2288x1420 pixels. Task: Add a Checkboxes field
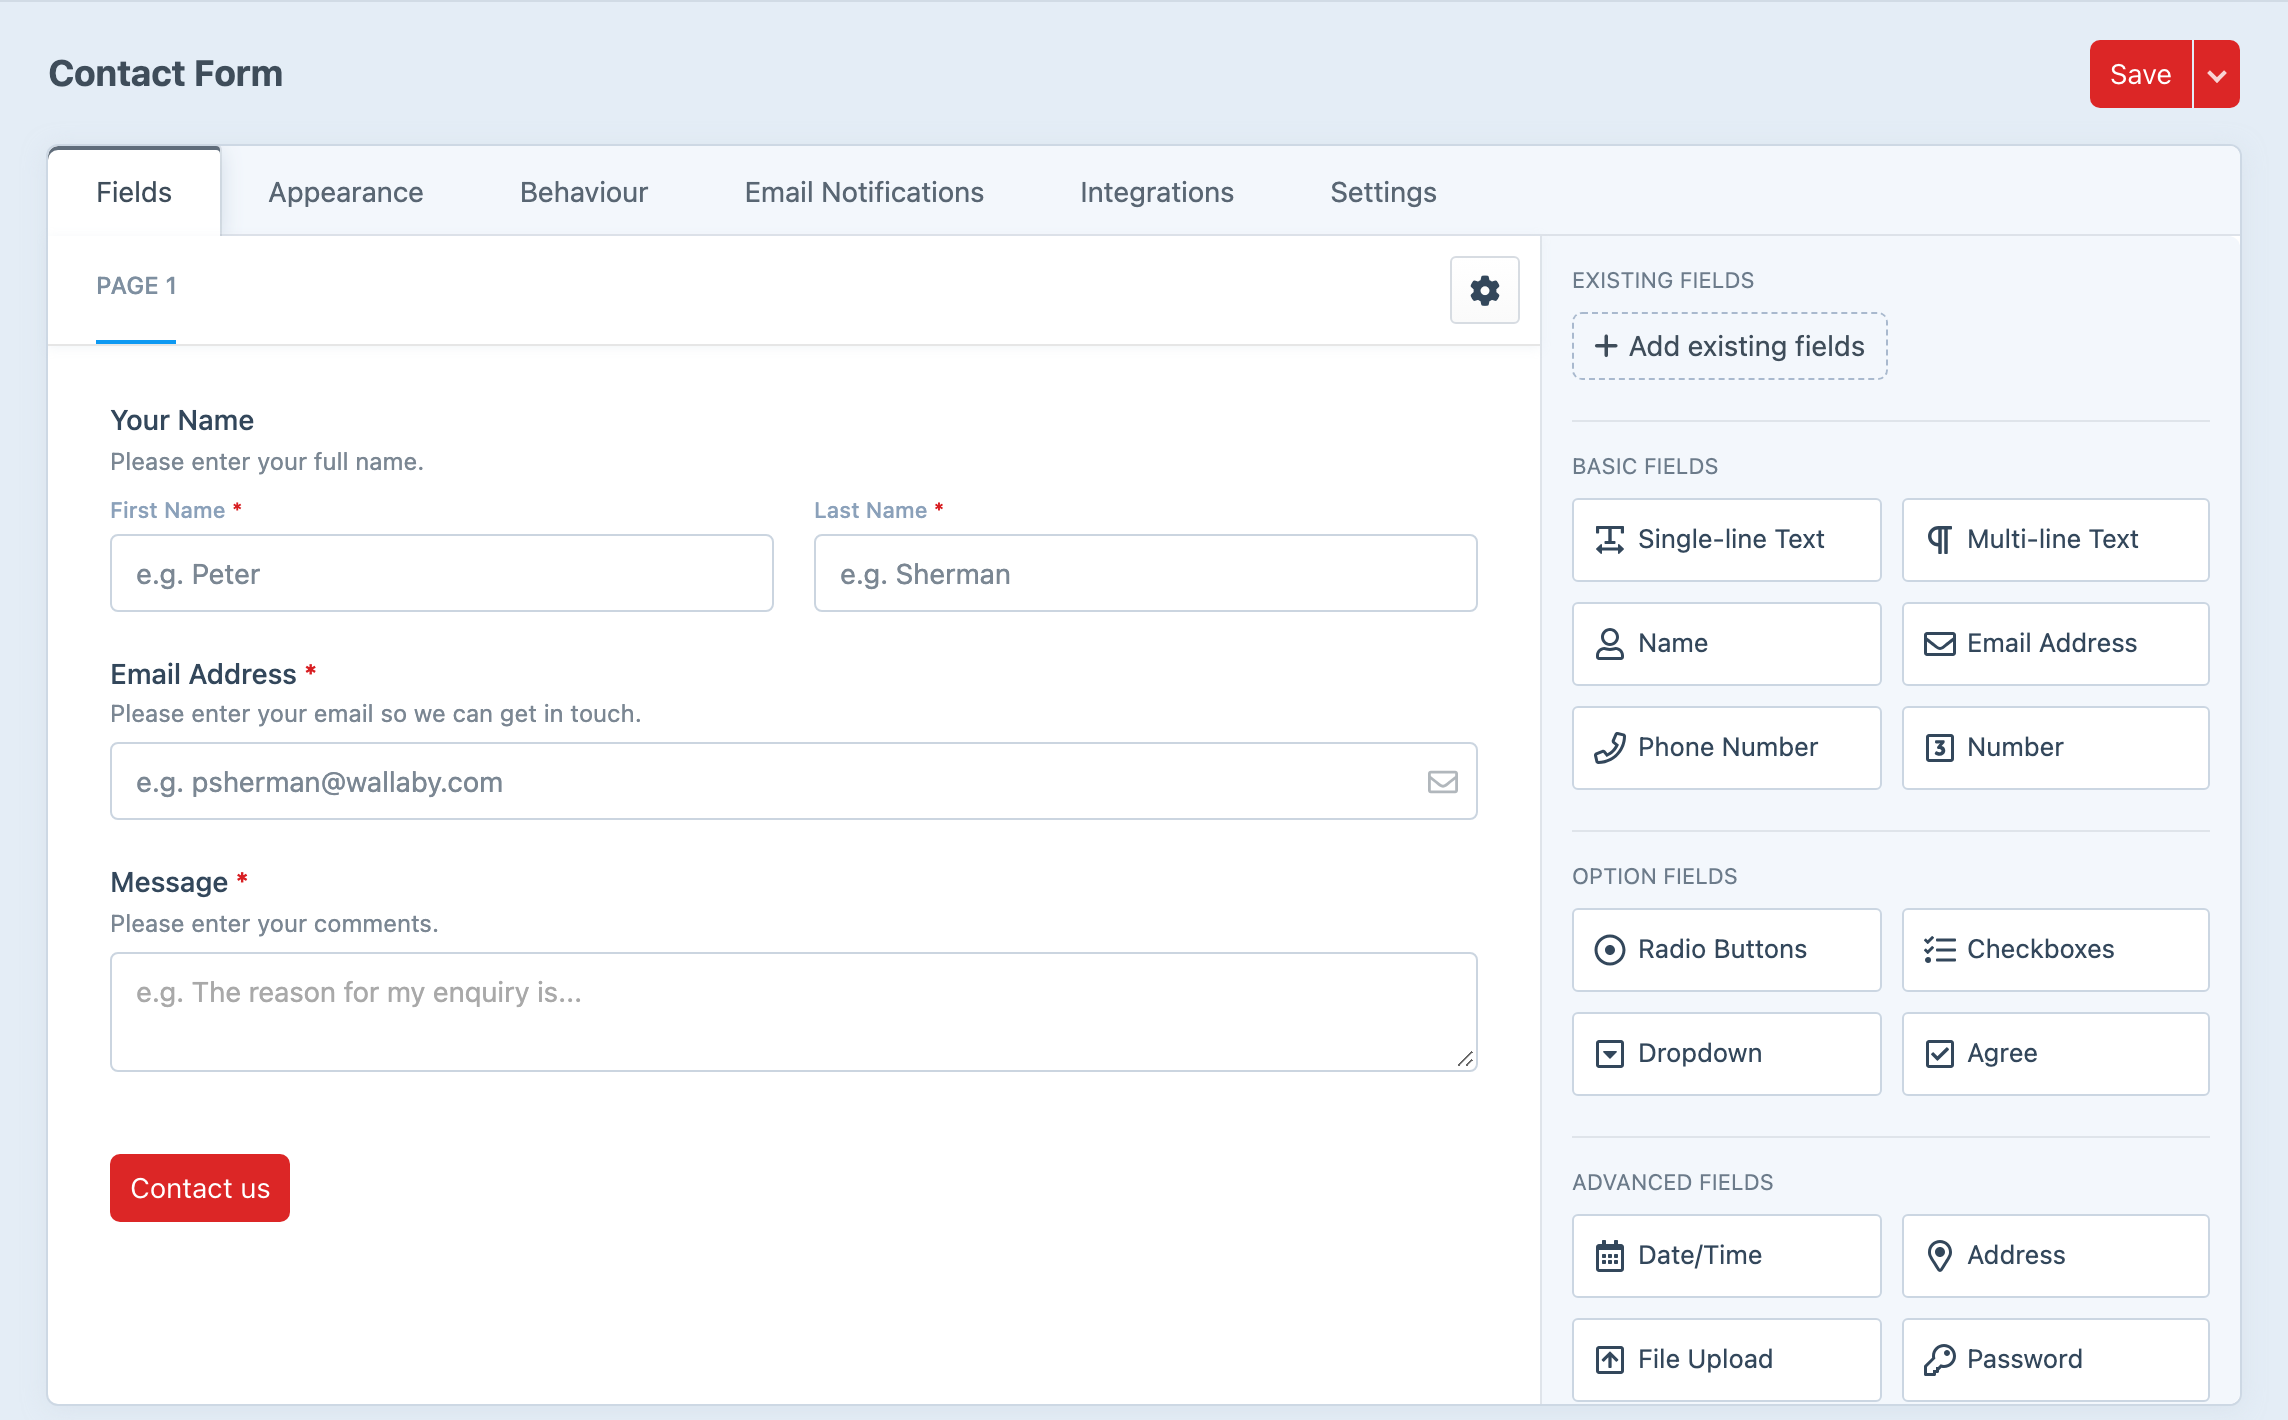2055,950
